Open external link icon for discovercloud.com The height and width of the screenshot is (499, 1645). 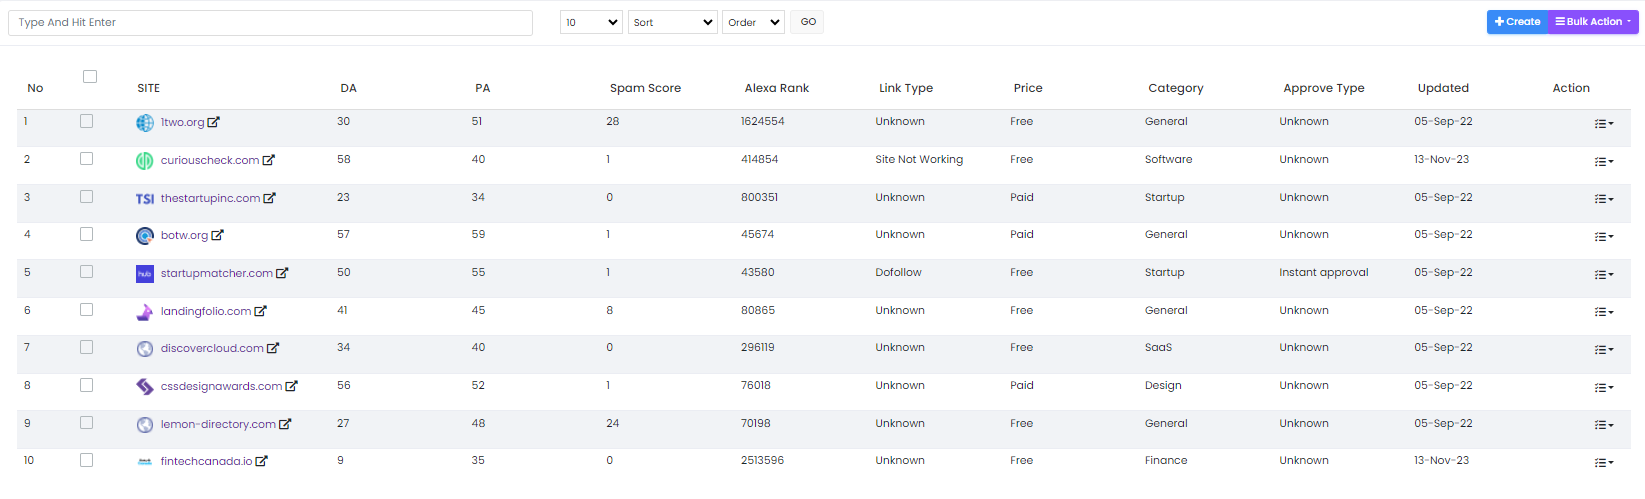click(273, 348)
